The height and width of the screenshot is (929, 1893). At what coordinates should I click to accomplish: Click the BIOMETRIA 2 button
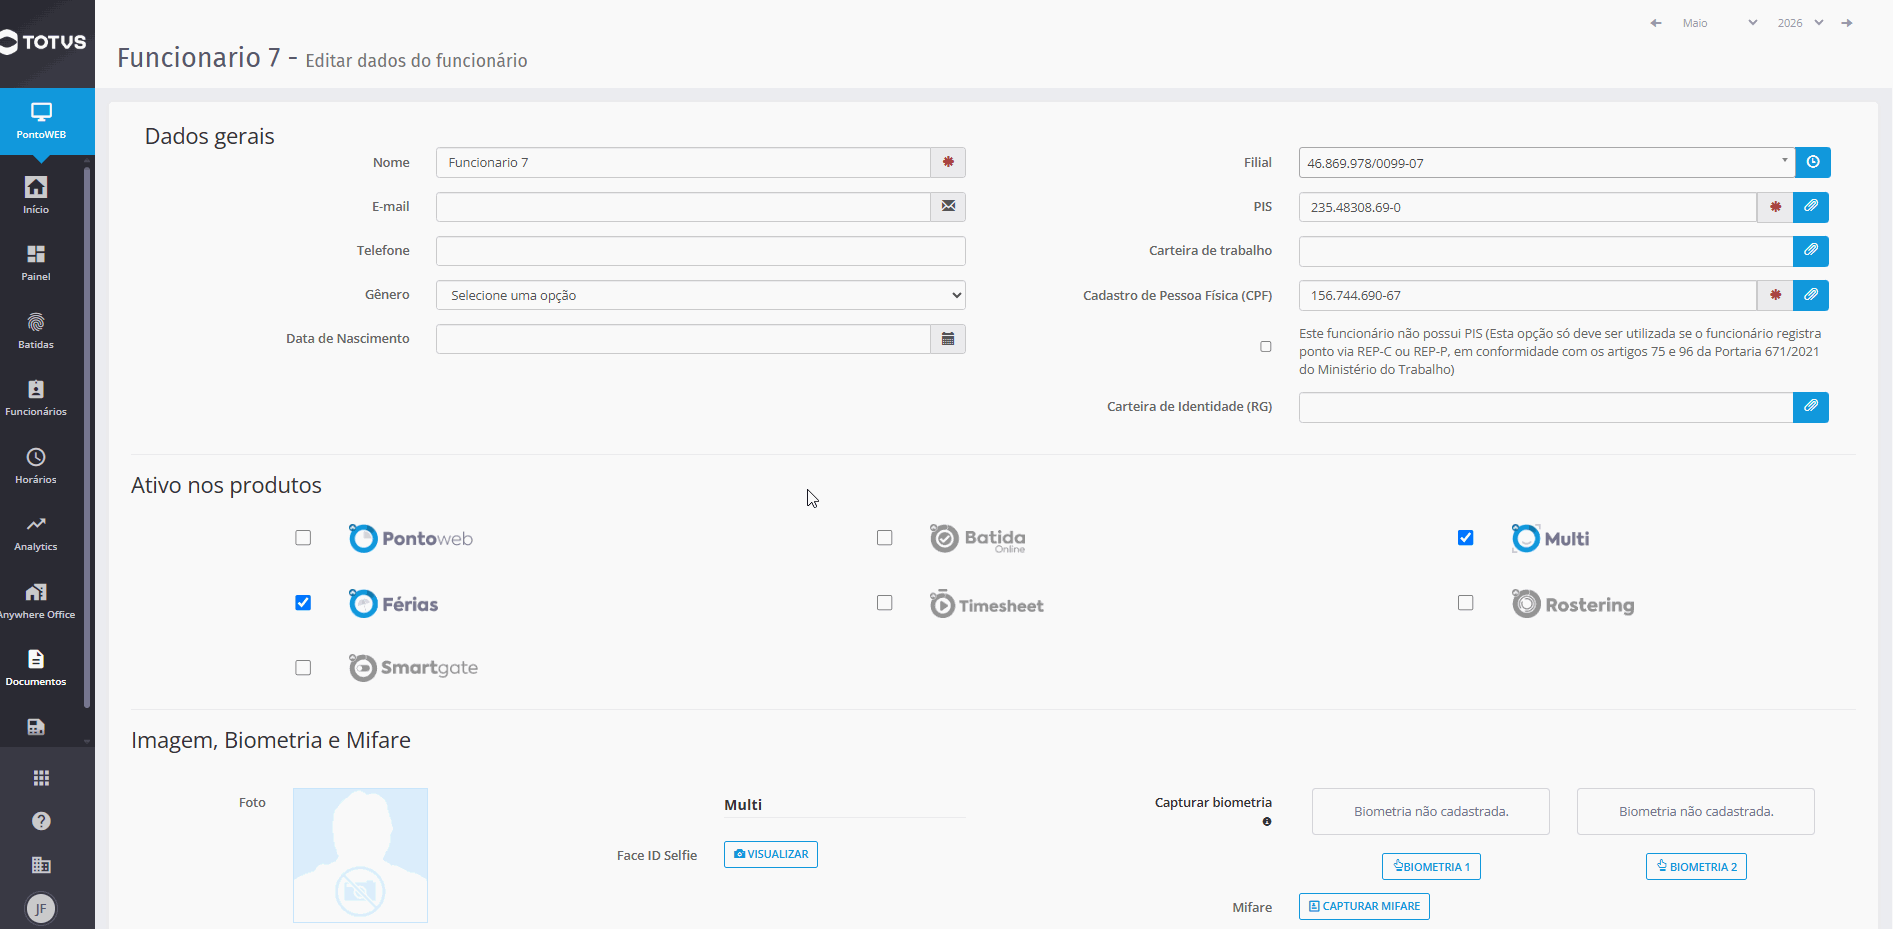click(x=1696, y=866)
